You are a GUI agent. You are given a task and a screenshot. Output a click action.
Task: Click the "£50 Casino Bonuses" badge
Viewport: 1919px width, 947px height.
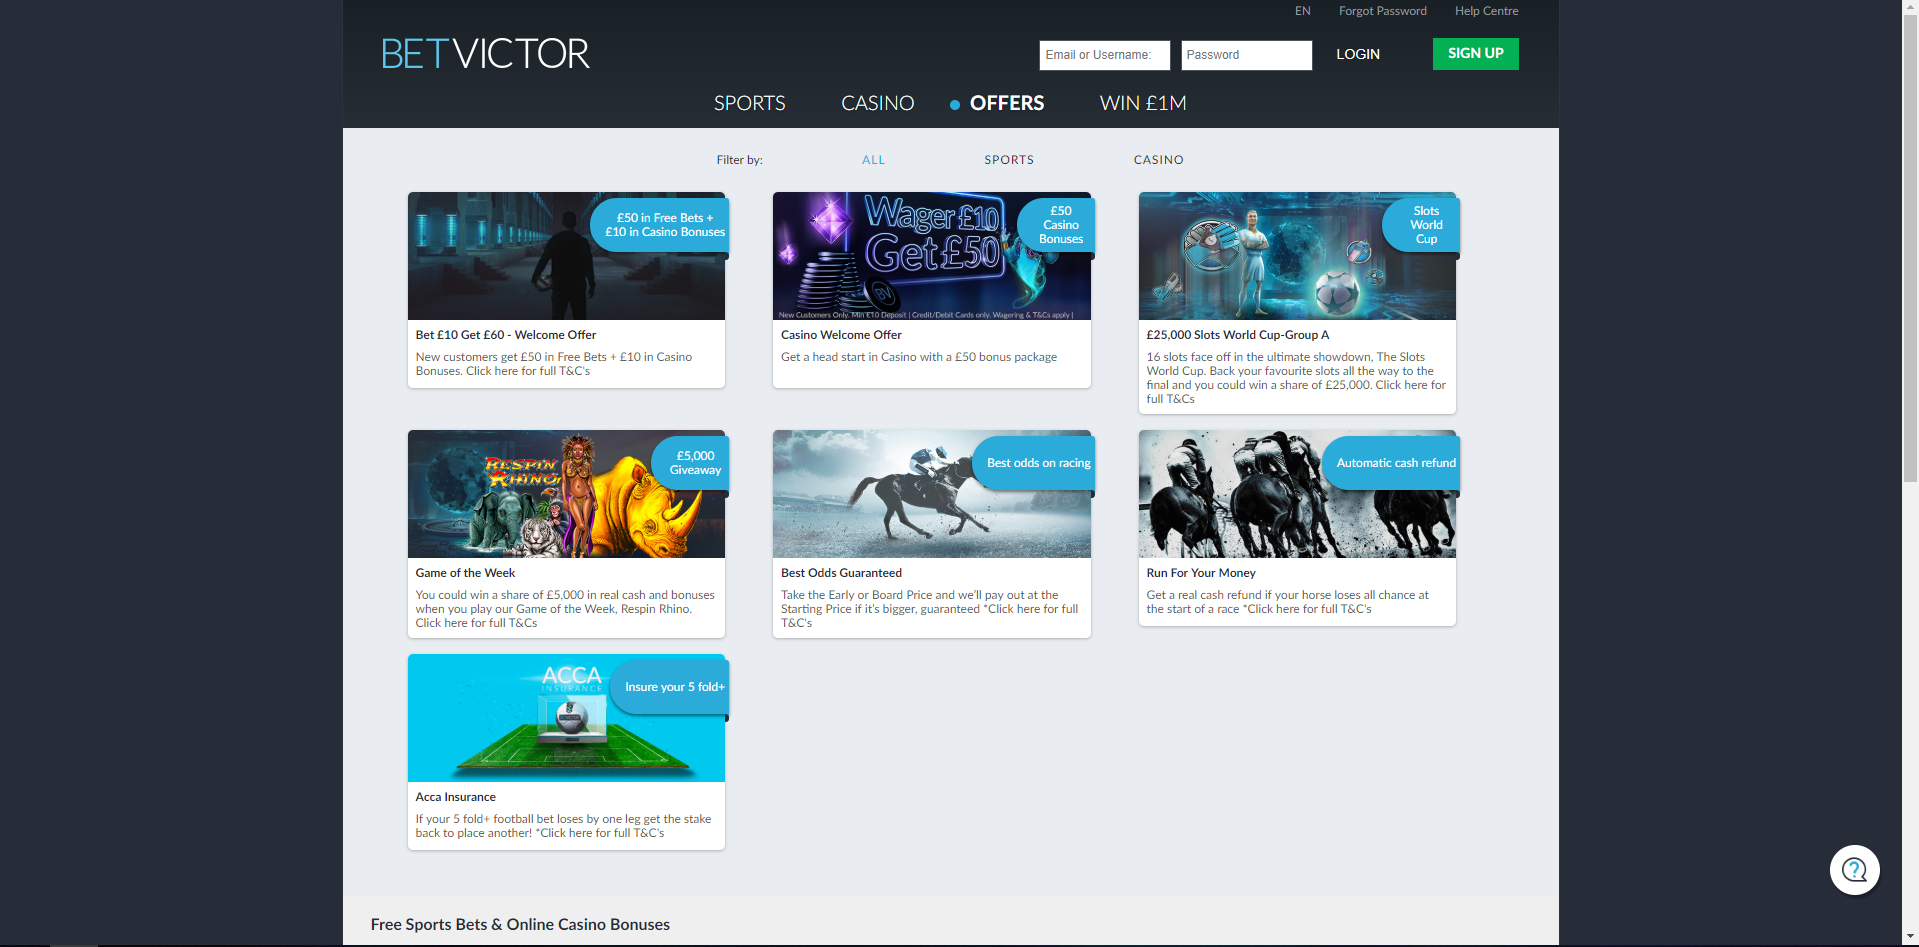(x=1058, y=224)
